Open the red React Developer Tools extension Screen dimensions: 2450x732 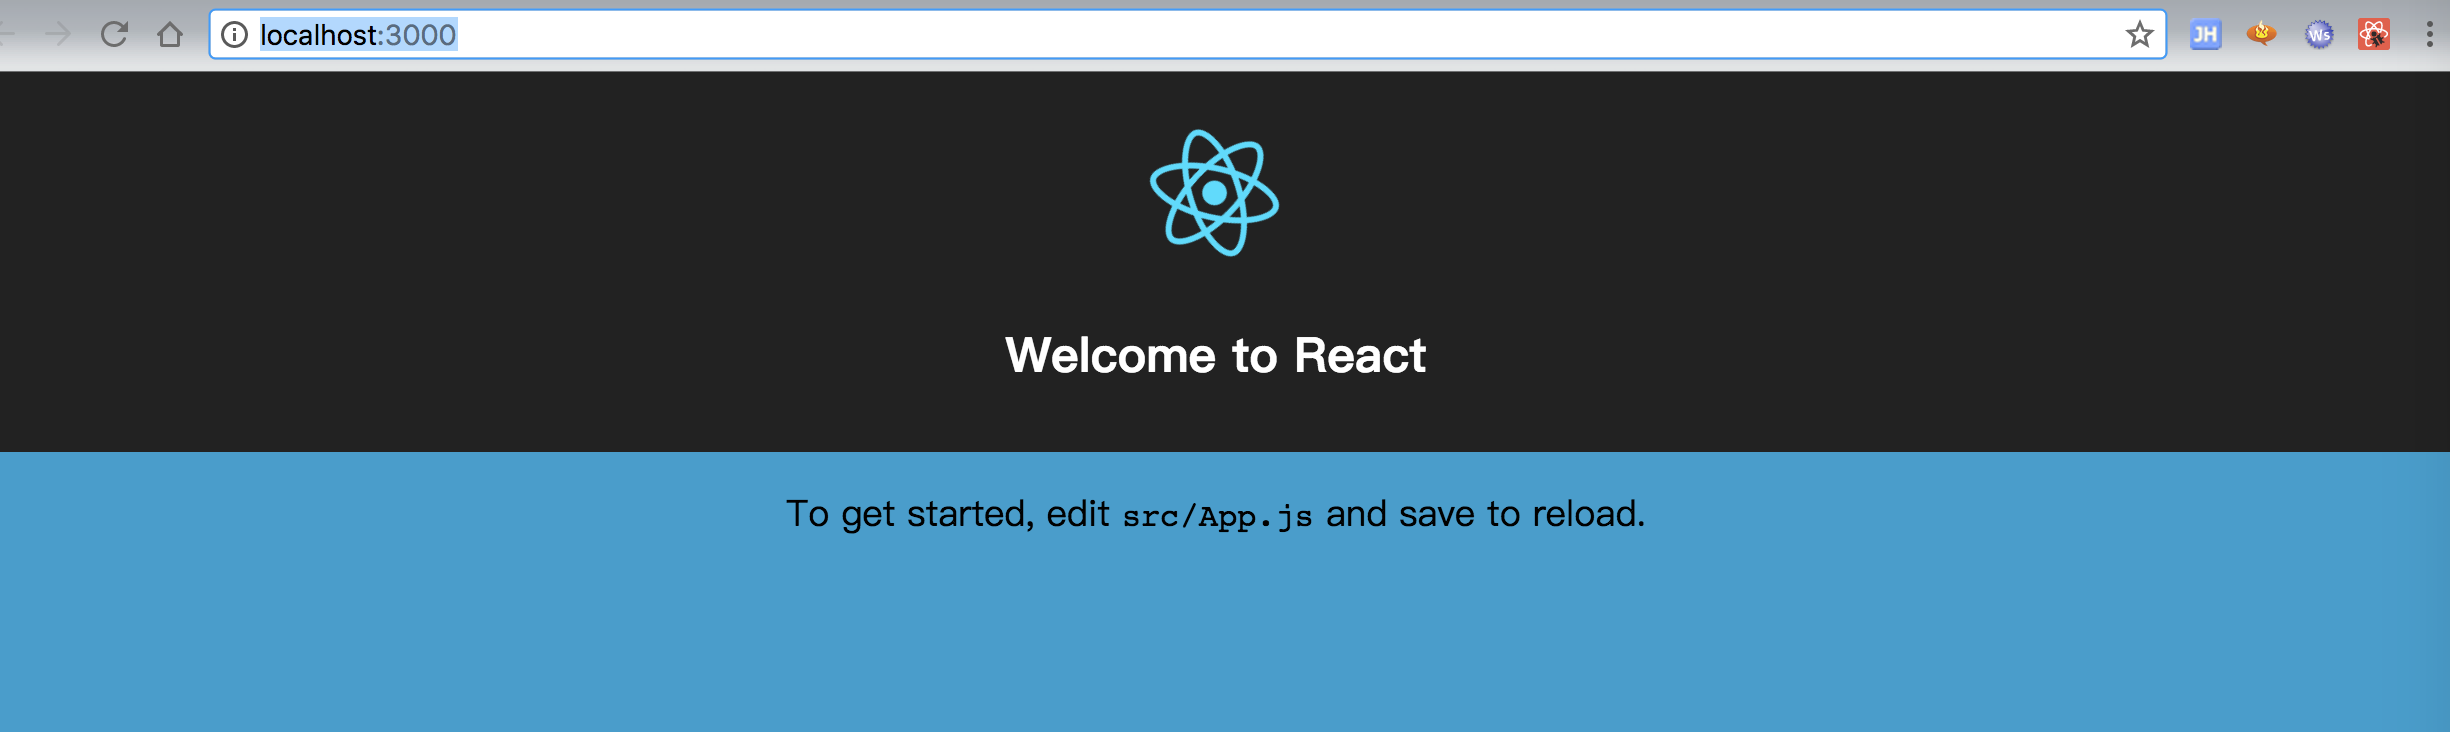pyautogui.click(x=2374, y=35)
